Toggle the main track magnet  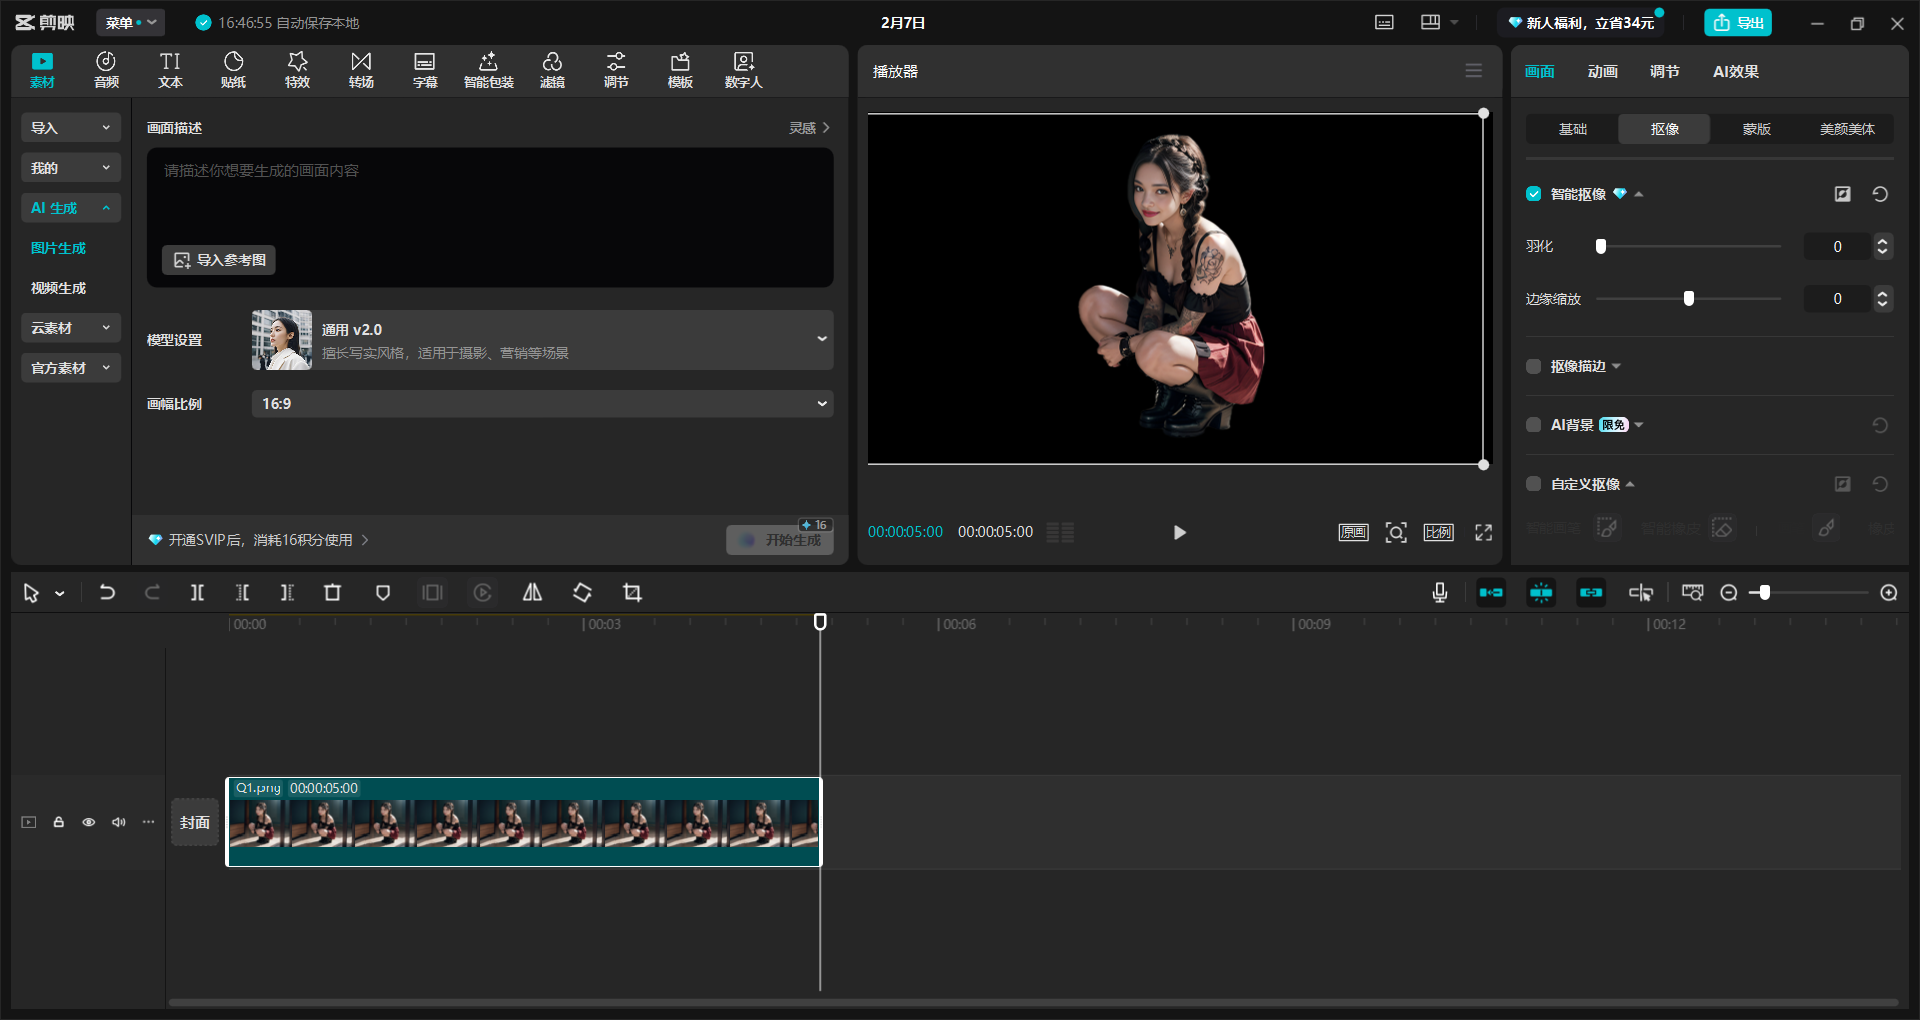[1491, 593]
